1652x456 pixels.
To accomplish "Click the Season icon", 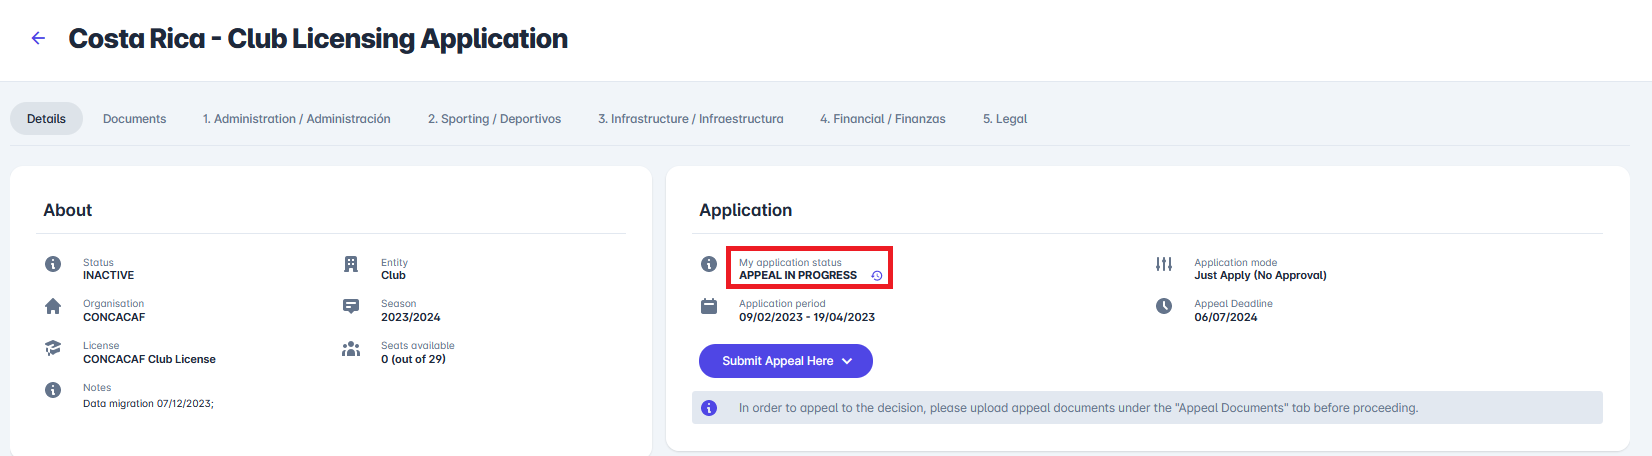I will 351,306.
